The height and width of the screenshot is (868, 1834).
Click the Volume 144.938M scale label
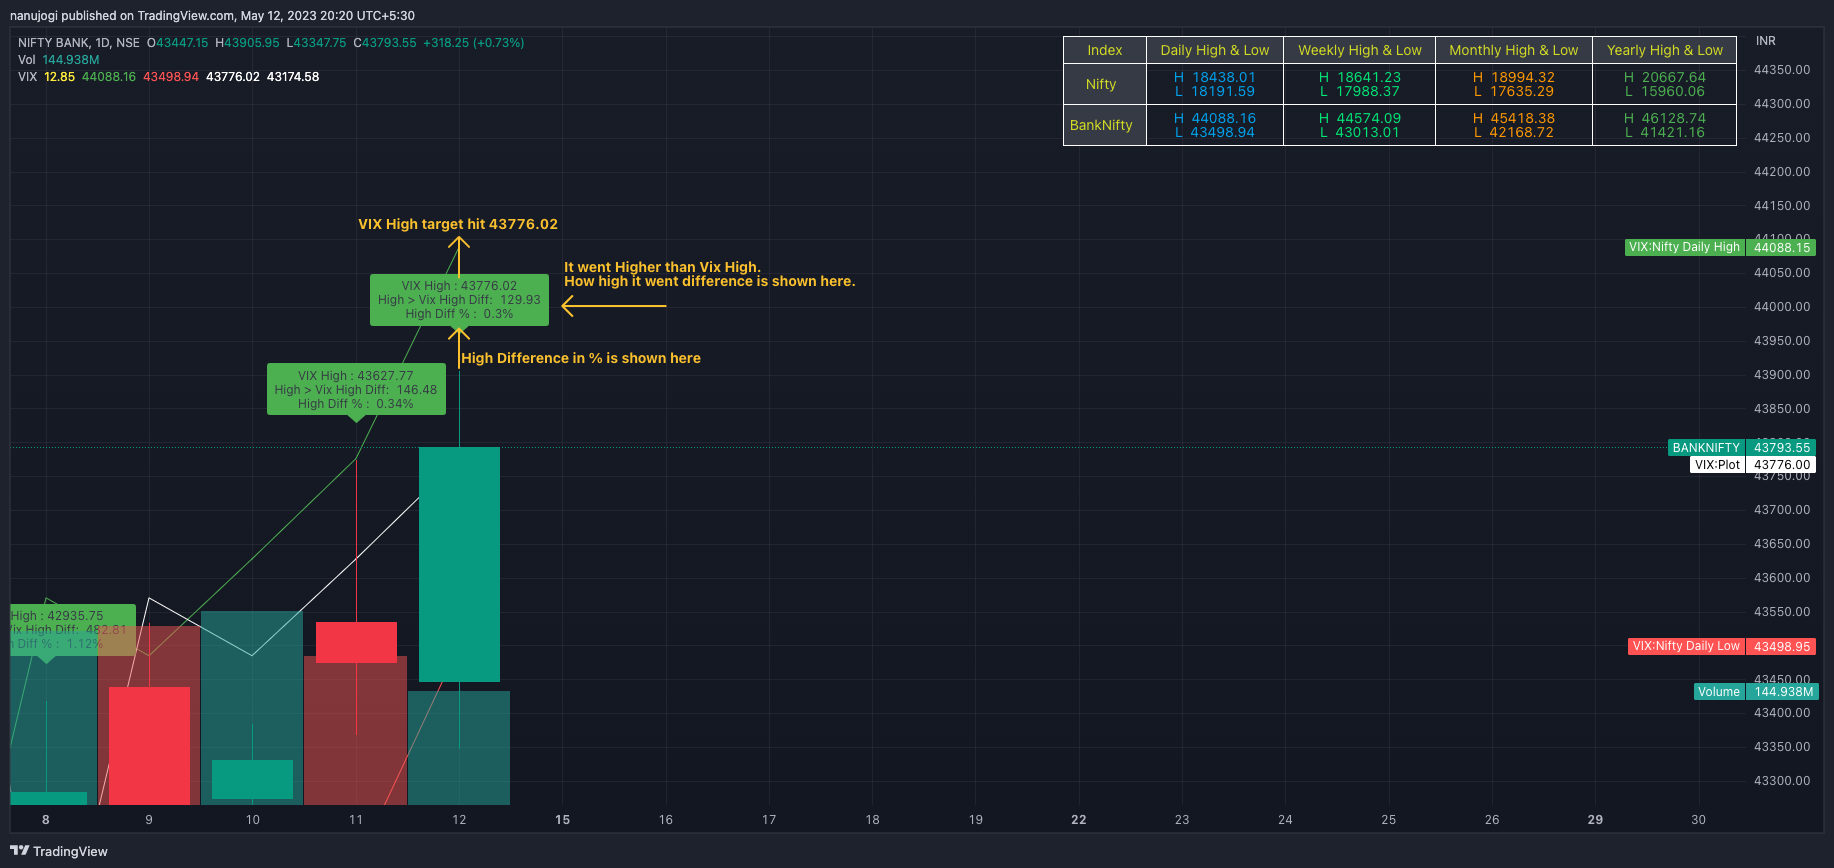[1756, 691]
